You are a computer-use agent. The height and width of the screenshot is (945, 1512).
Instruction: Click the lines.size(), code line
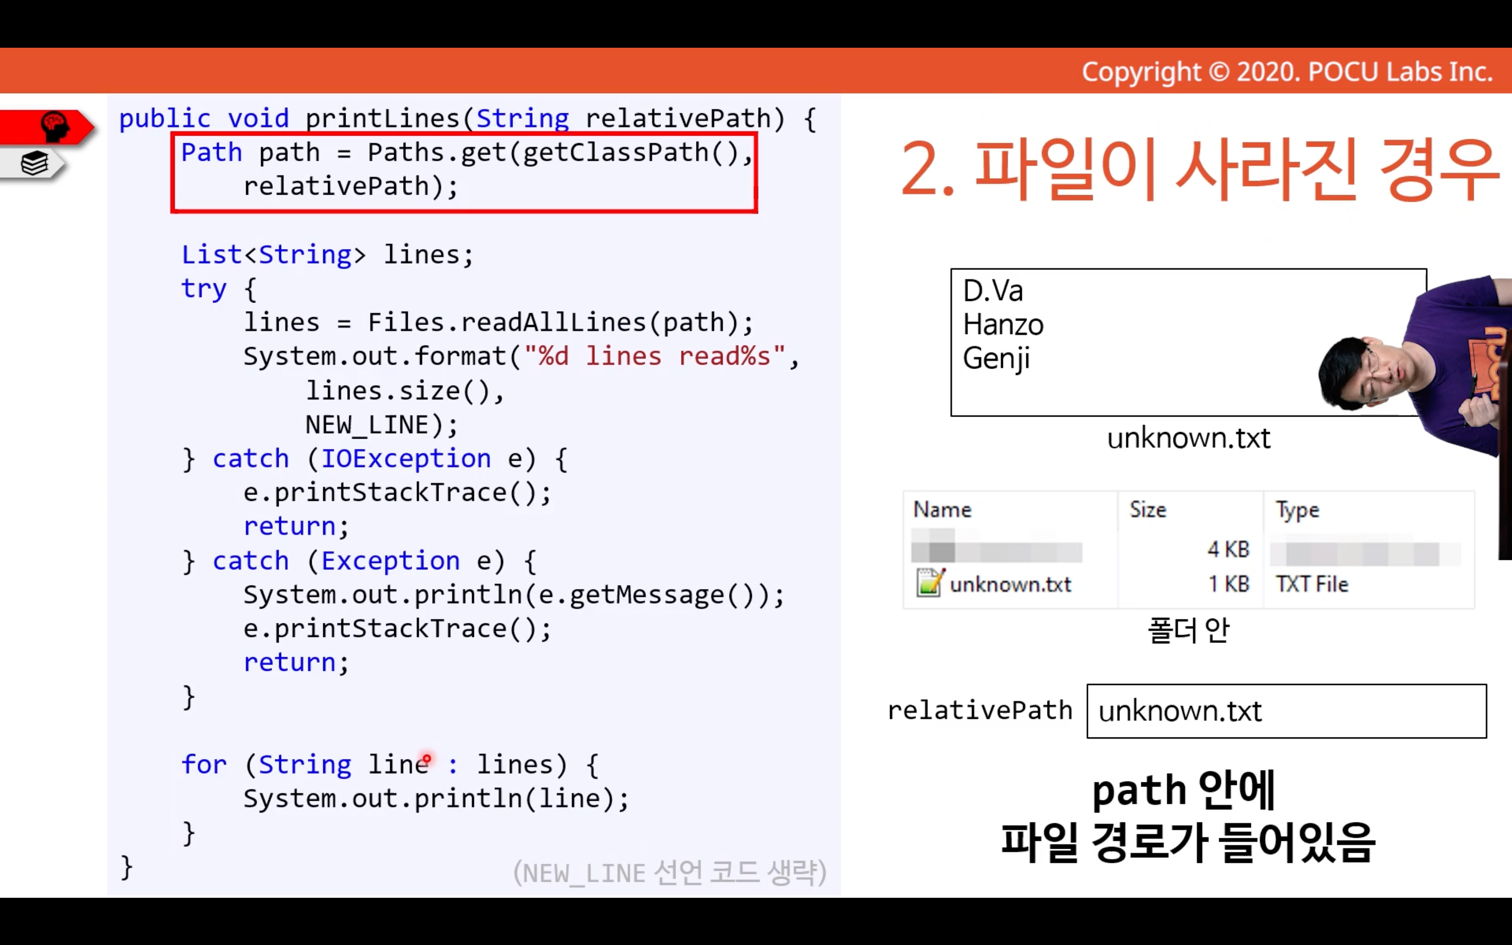click(405, 390)
